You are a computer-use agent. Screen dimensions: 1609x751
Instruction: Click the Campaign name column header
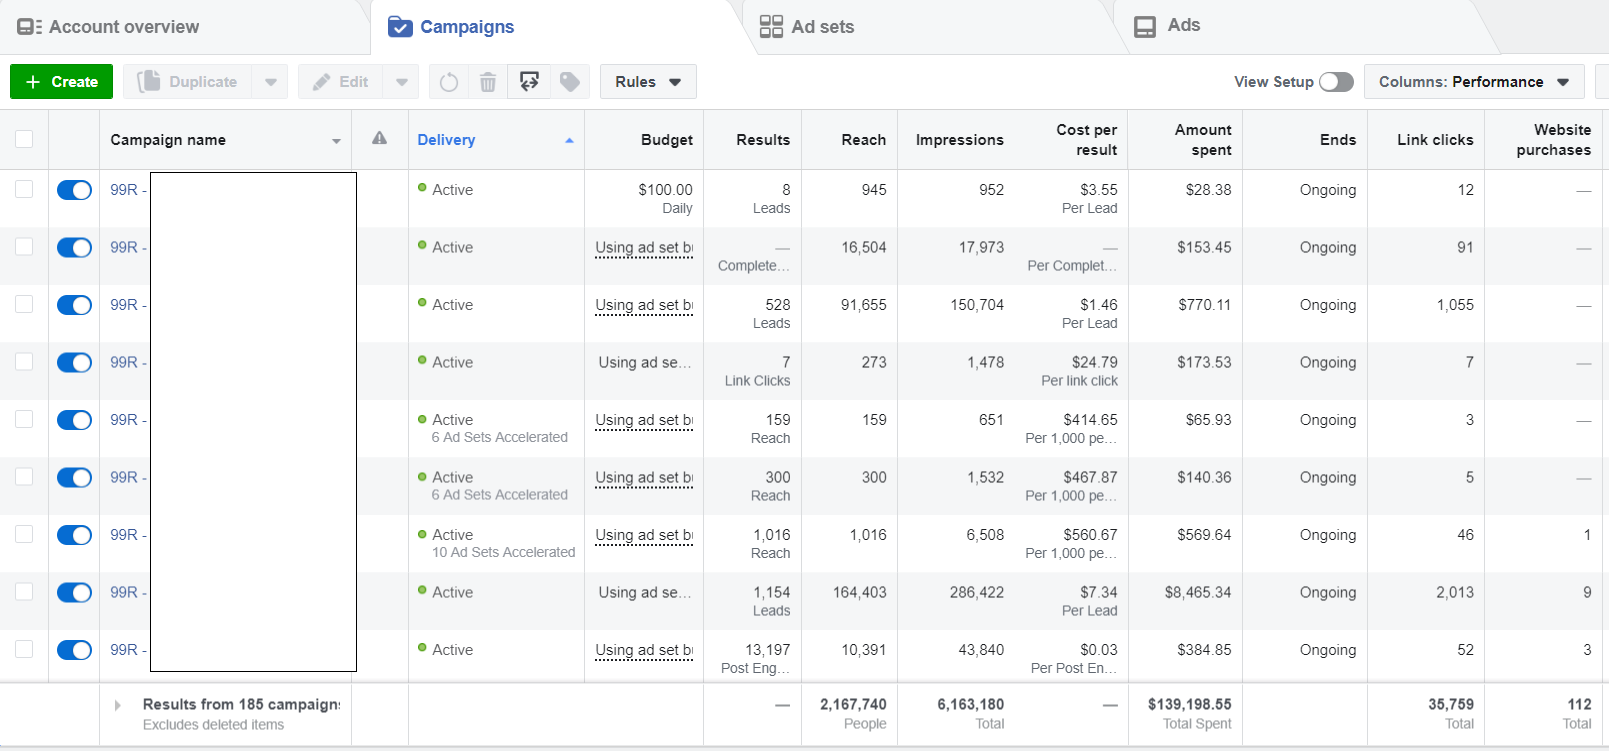point(168,140)
